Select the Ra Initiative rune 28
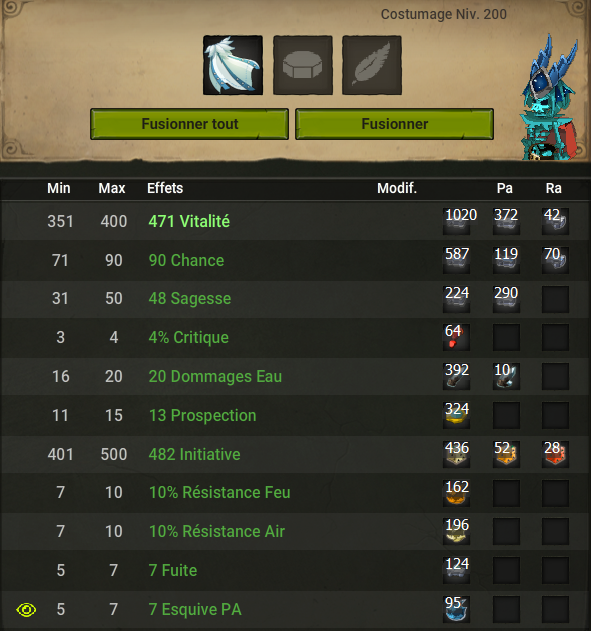Image resolution: width=591 pixels, height=631 pixels. (555, 454)
